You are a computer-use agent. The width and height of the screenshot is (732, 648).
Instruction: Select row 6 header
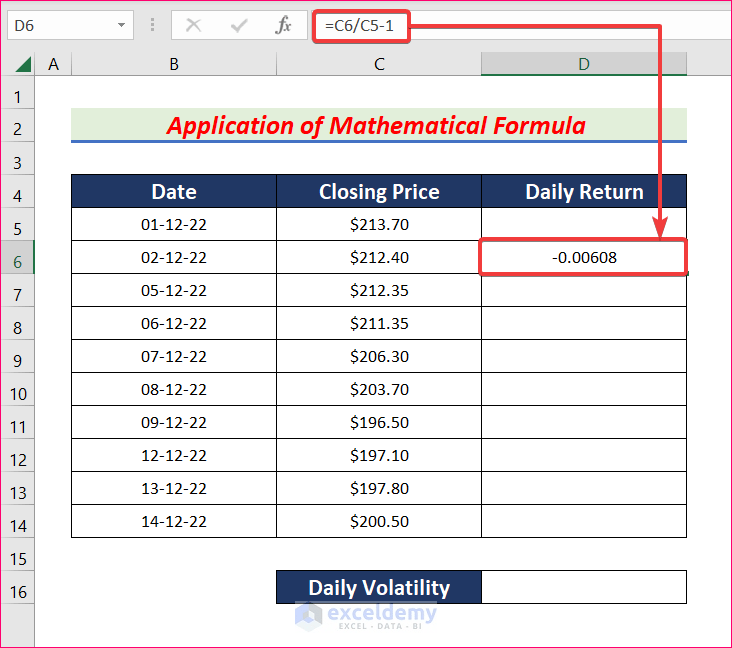pyautogui.click(x=18, y=258)
